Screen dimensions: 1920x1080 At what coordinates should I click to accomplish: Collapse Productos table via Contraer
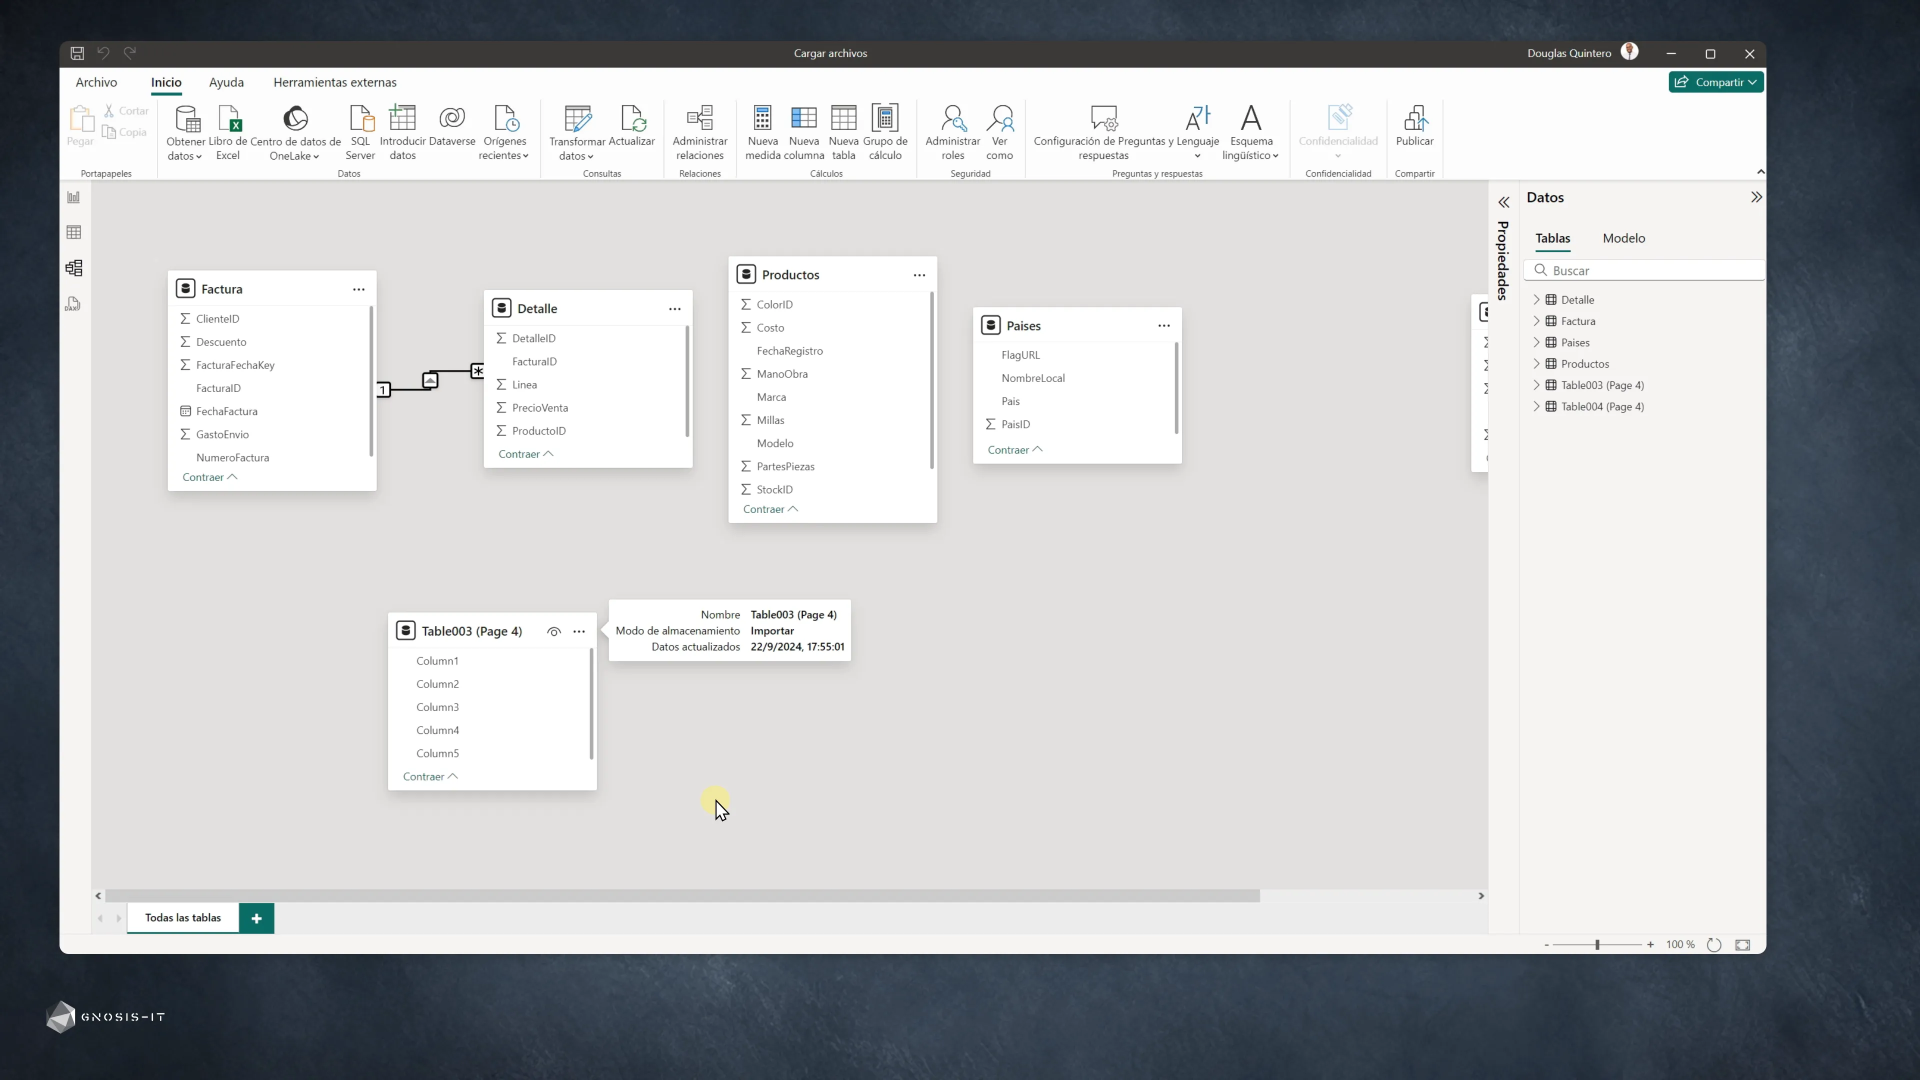[x=770, y=509]
